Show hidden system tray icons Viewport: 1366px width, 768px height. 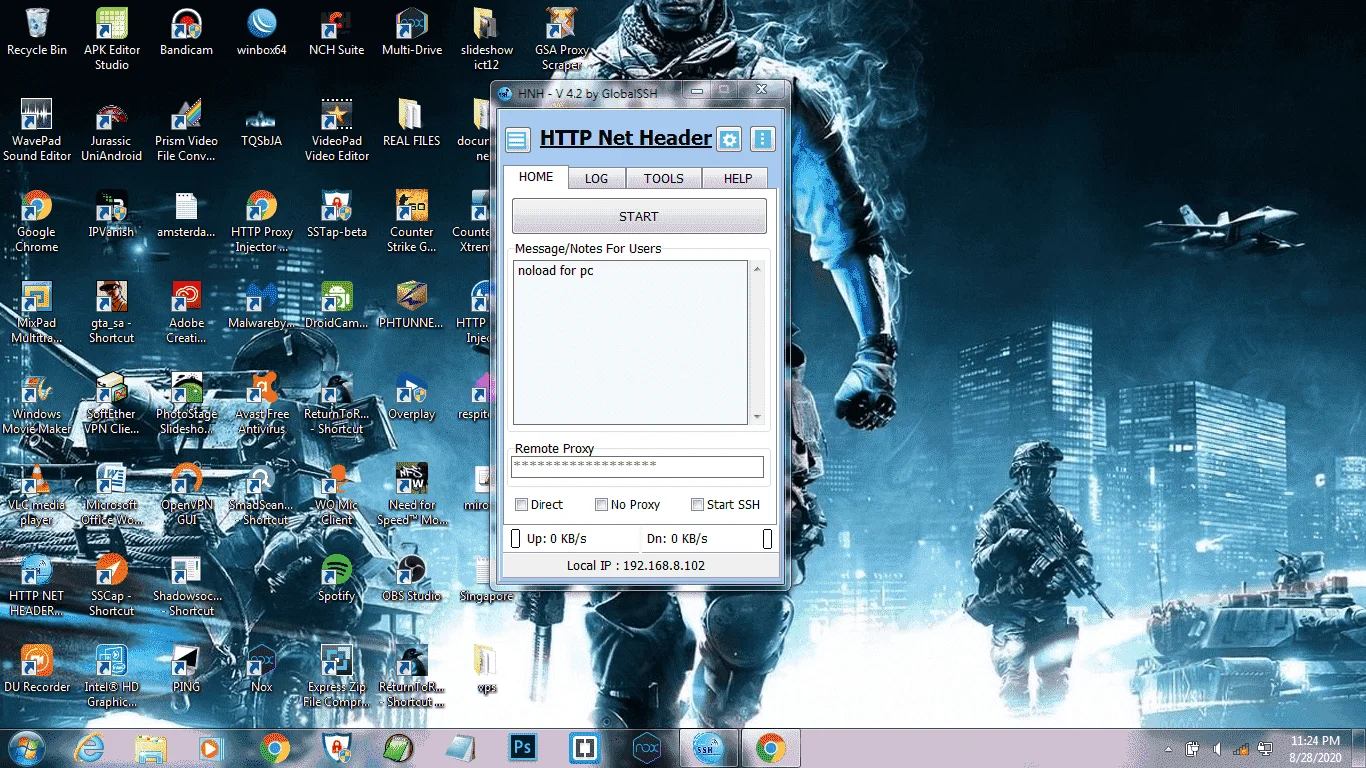coord(1169,749)
